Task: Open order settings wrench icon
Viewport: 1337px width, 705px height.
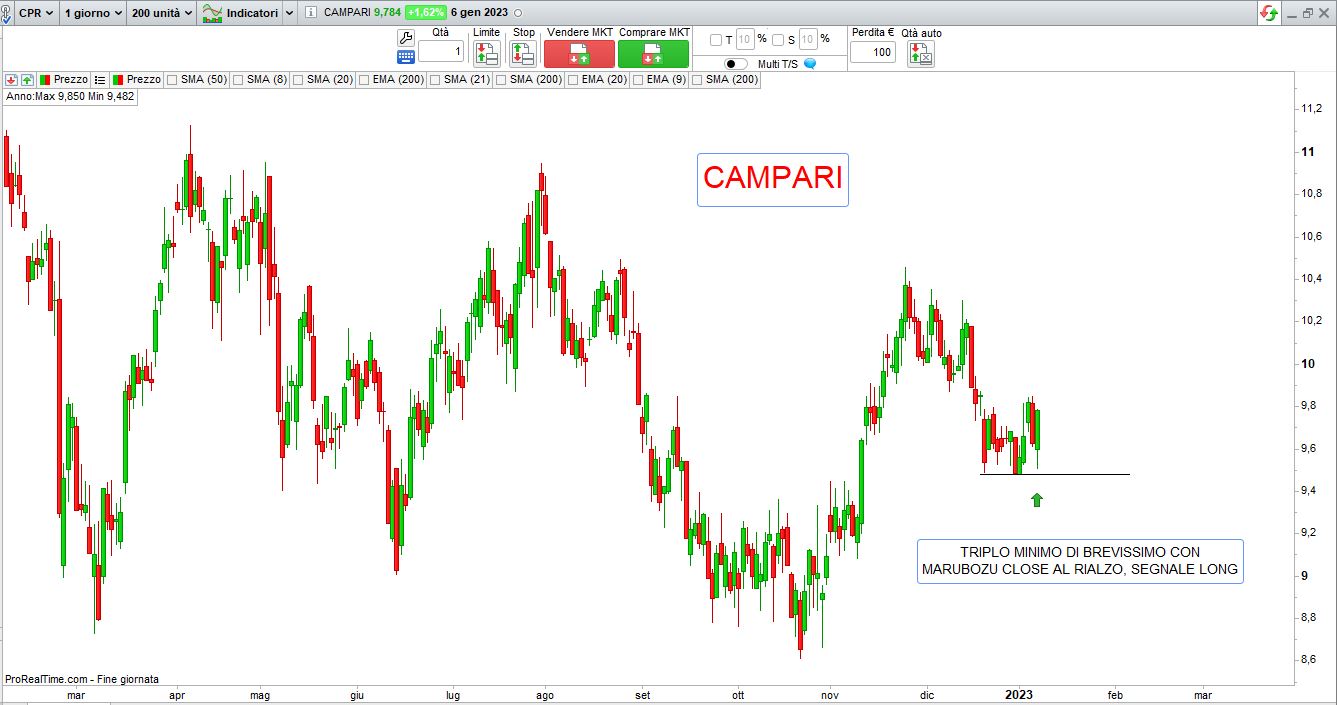Action: point(405,36)
